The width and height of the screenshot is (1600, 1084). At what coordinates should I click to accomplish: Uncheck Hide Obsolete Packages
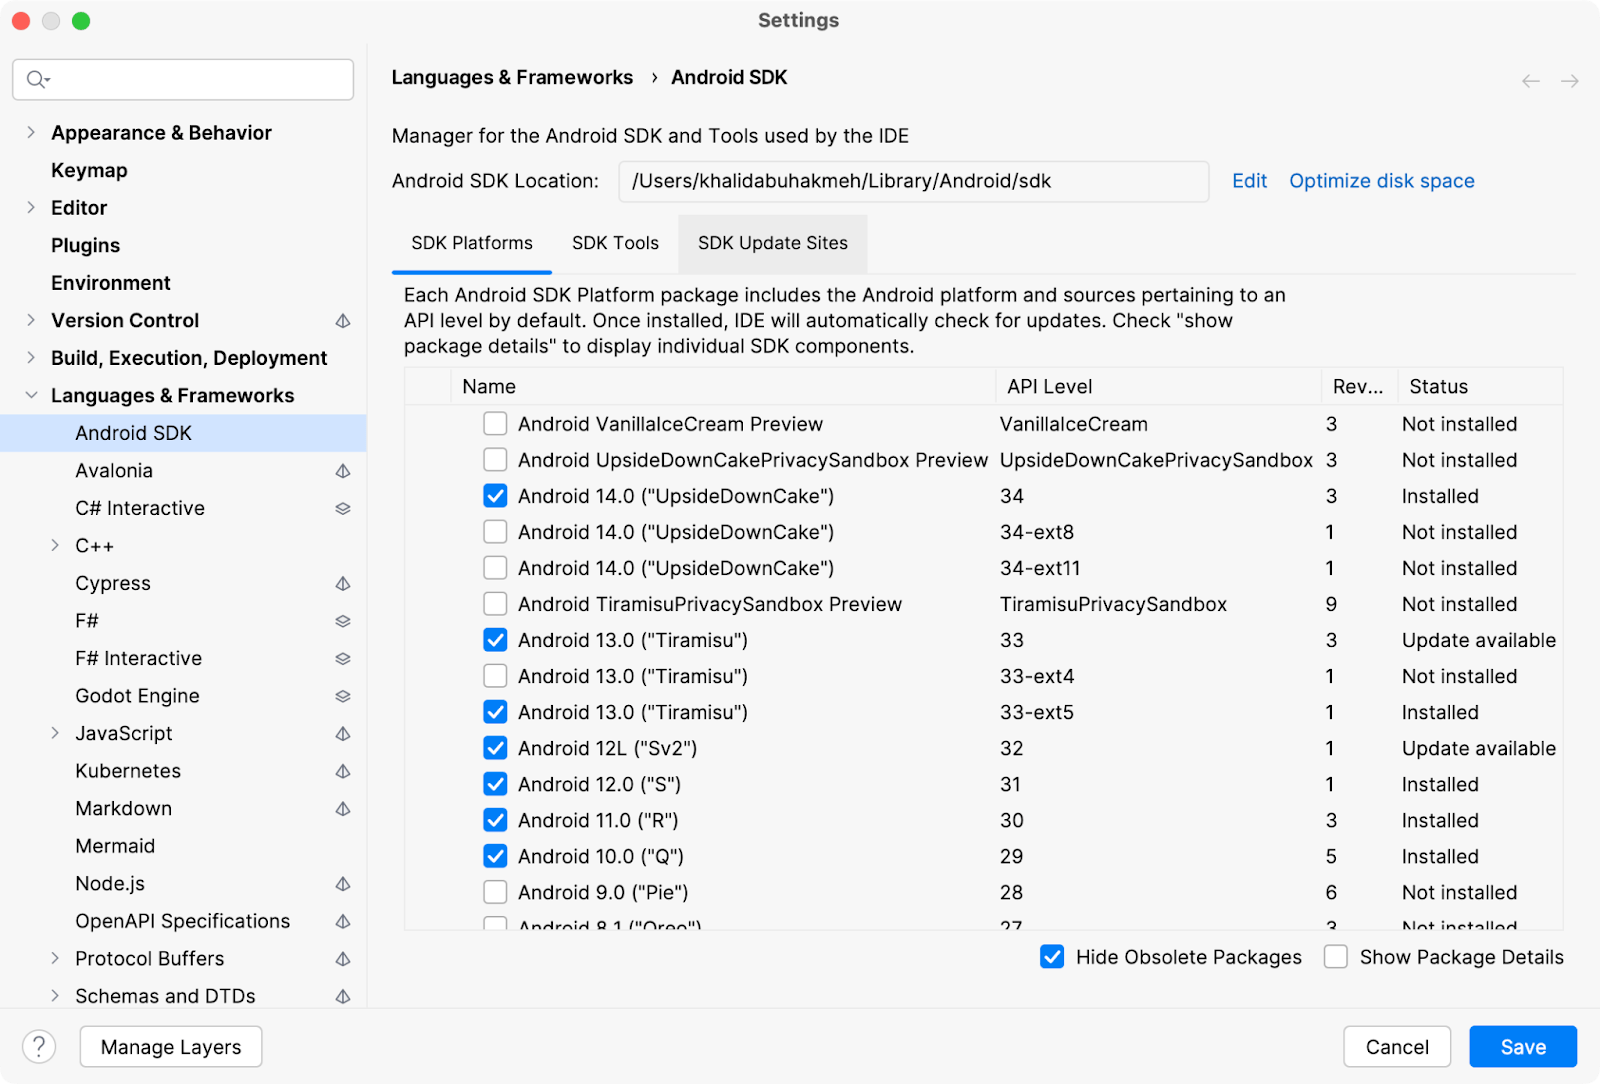pyautogui.click(x=1052, y=957)
